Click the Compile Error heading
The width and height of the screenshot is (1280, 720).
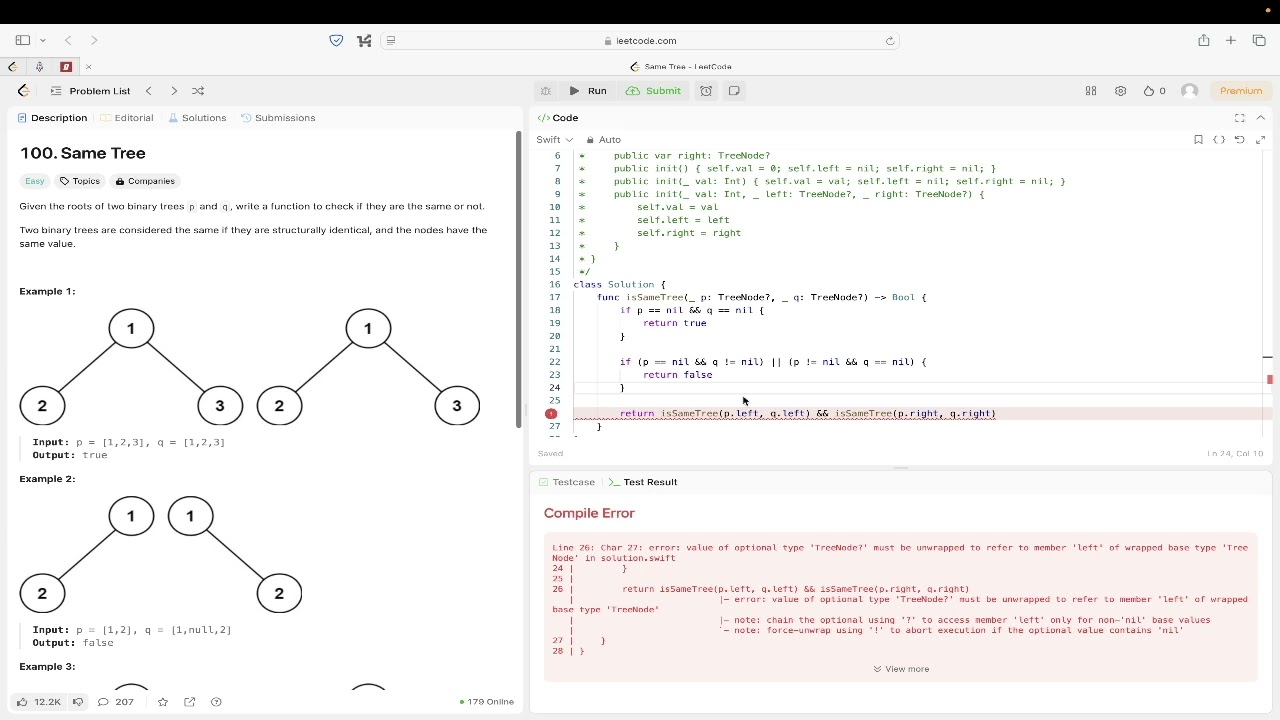click(589, 513)
